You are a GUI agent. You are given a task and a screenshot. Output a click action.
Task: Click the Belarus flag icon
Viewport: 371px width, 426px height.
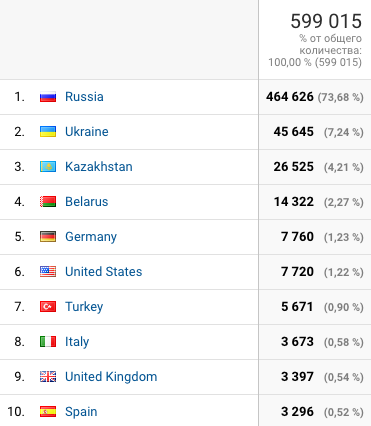tap(48, 202)
